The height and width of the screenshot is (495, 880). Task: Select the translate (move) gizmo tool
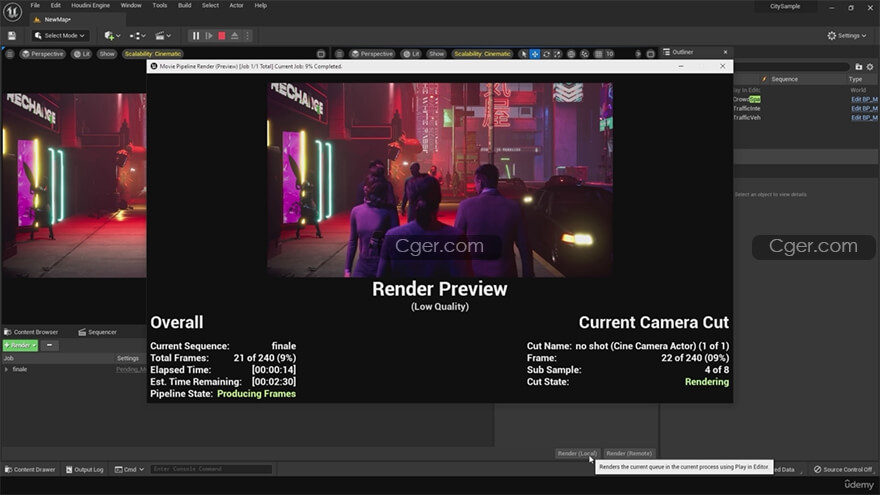tap(535, 54)
